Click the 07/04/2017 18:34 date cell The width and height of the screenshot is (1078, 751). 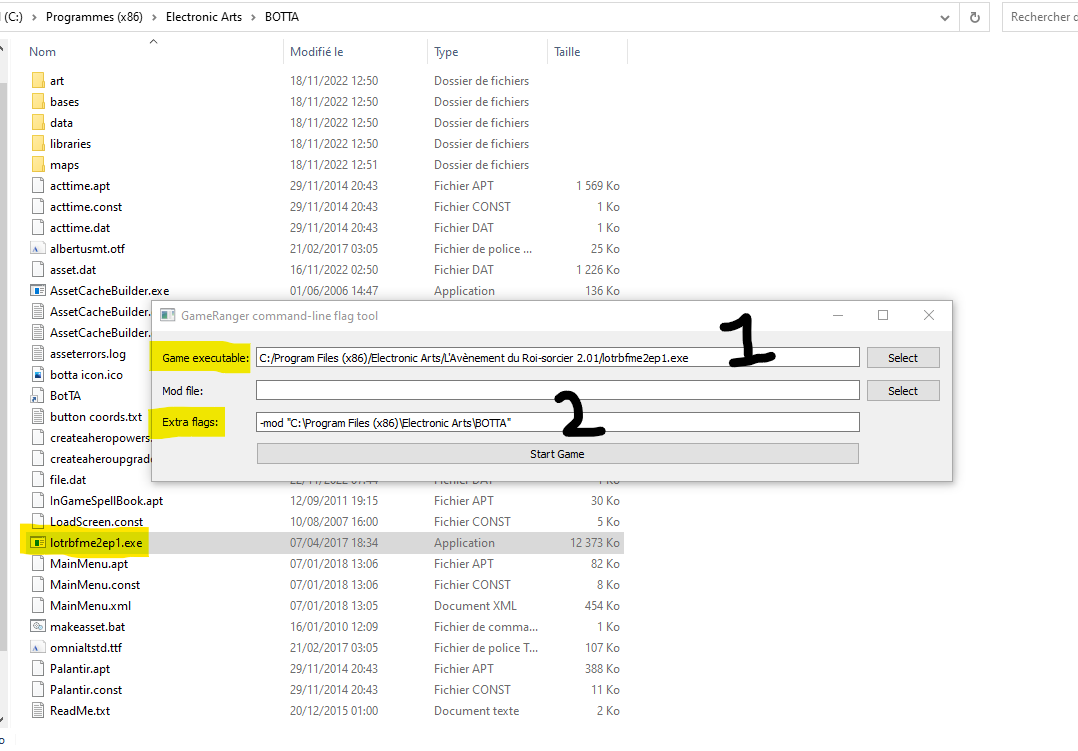click(x=334, y=543)
